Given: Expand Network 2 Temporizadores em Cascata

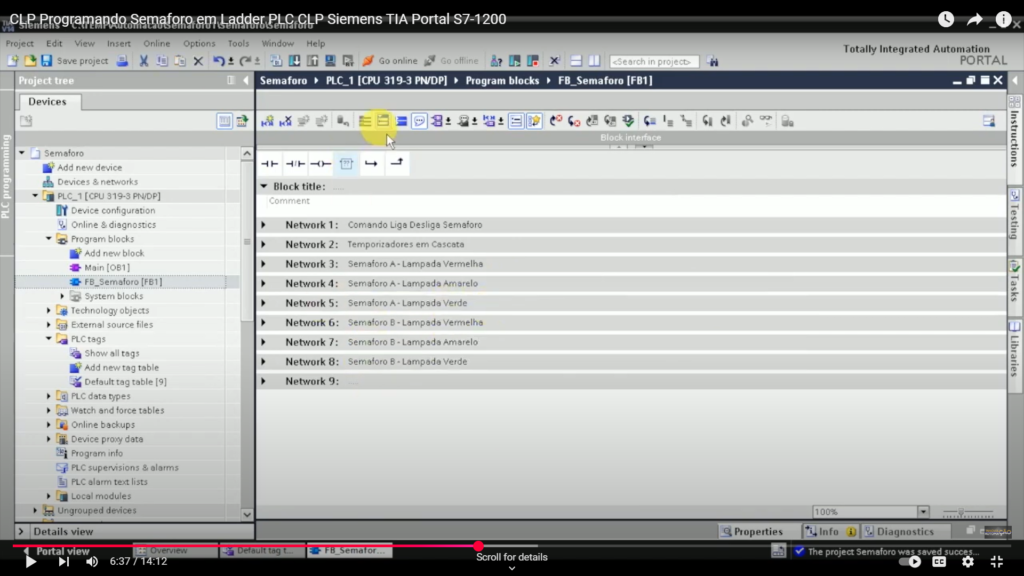Looking at the screenshot, I should (264, 244).
